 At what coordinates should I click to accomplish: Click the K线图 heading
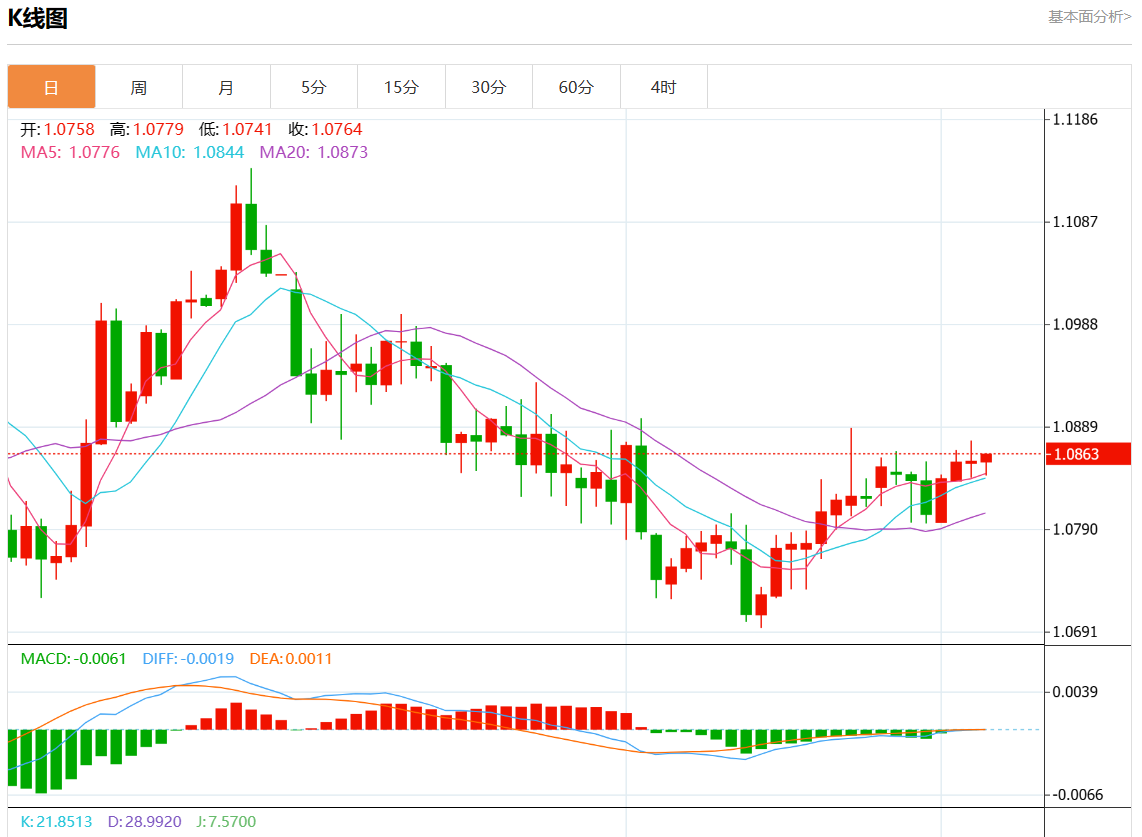coord(38,18)
